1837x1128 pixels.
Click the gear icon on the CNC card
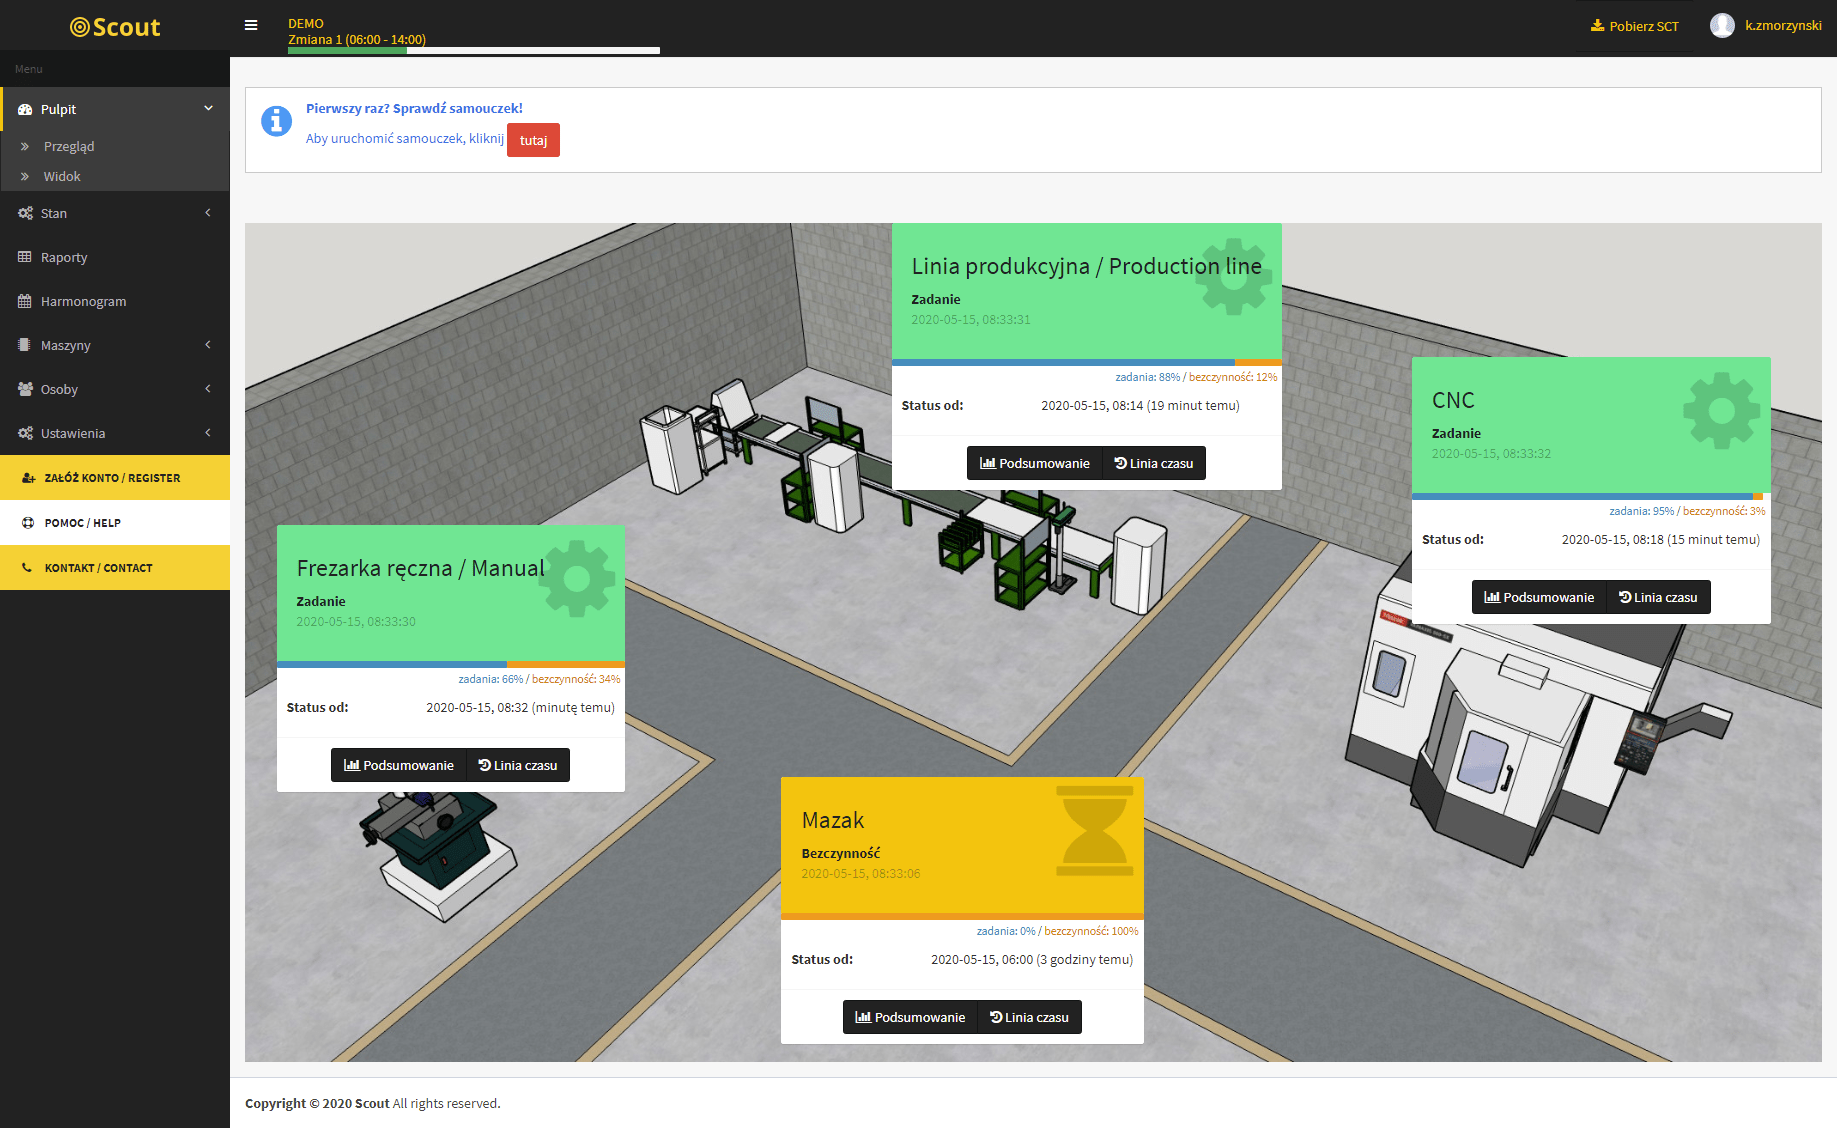(1721, 410)
